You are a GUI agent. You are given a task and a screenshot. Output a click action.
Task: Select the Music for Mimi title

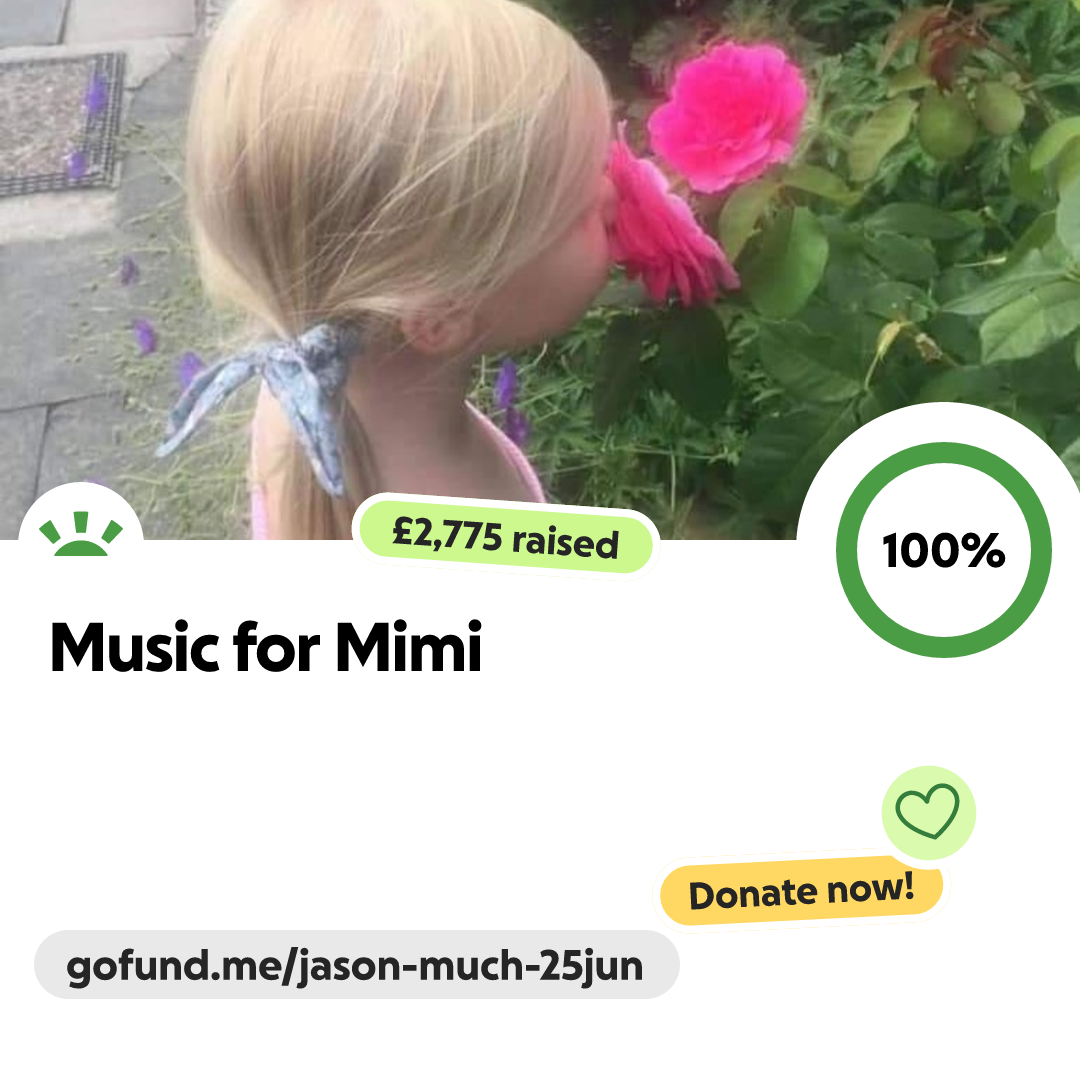pyautogui.click(x=266, y=647)
